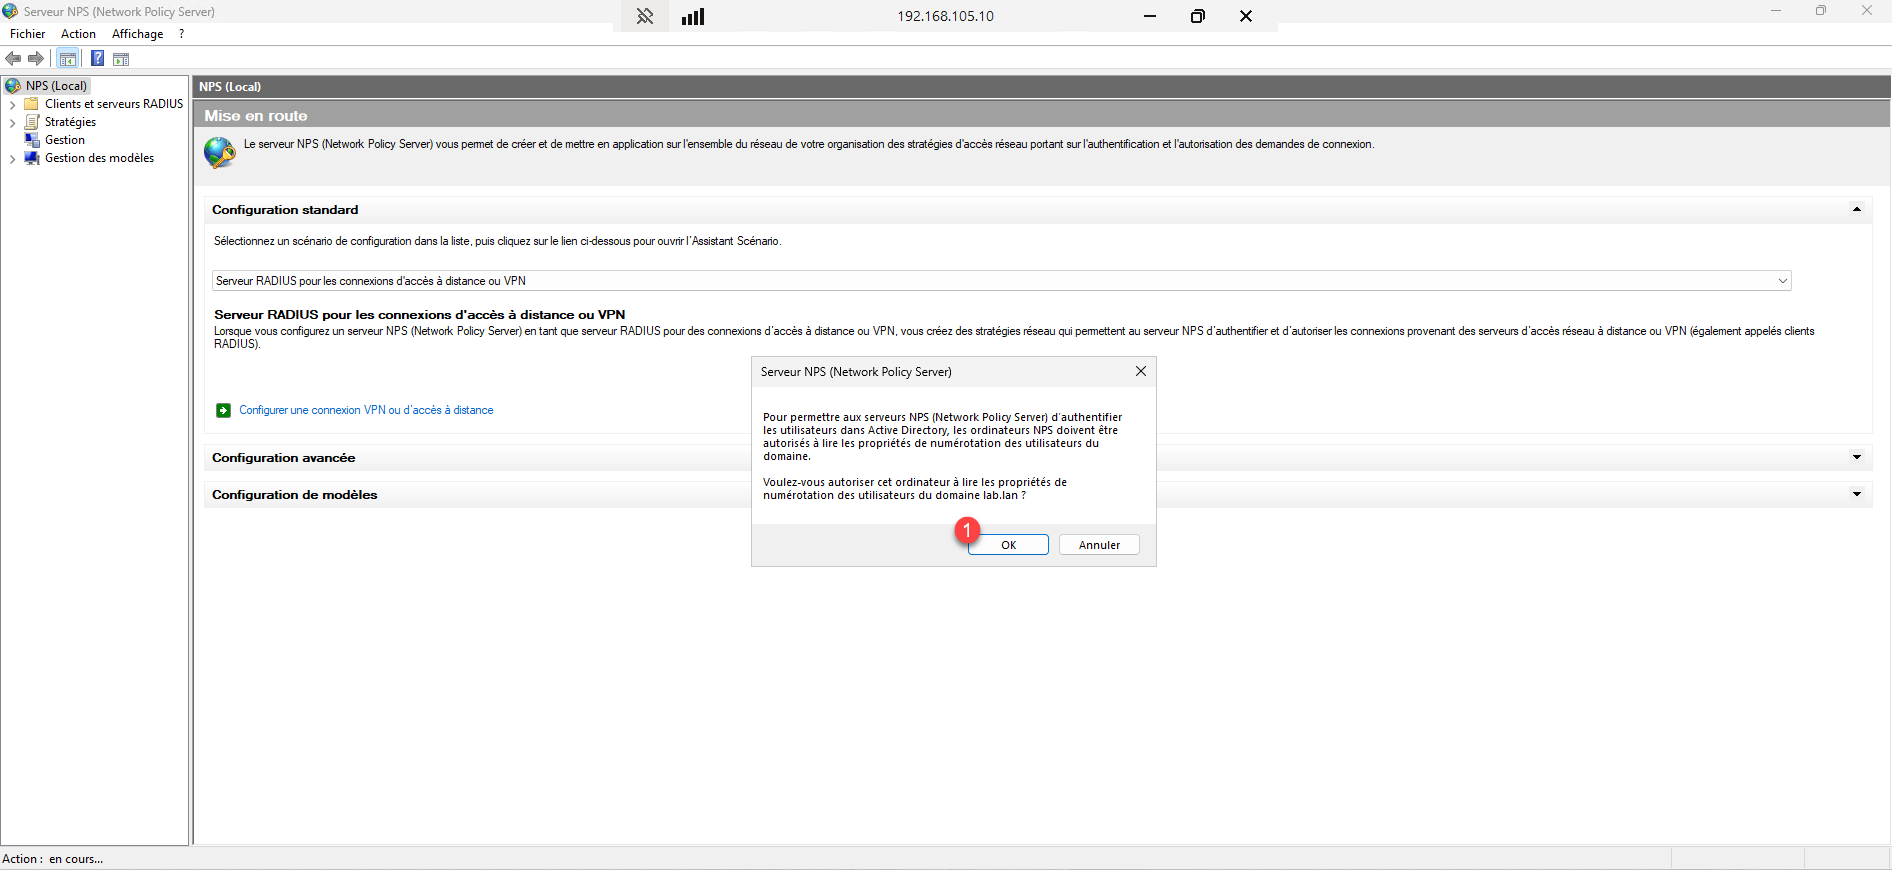Select the NPS (Local) root node
The image size is (1892, 870).
[56, 86]
